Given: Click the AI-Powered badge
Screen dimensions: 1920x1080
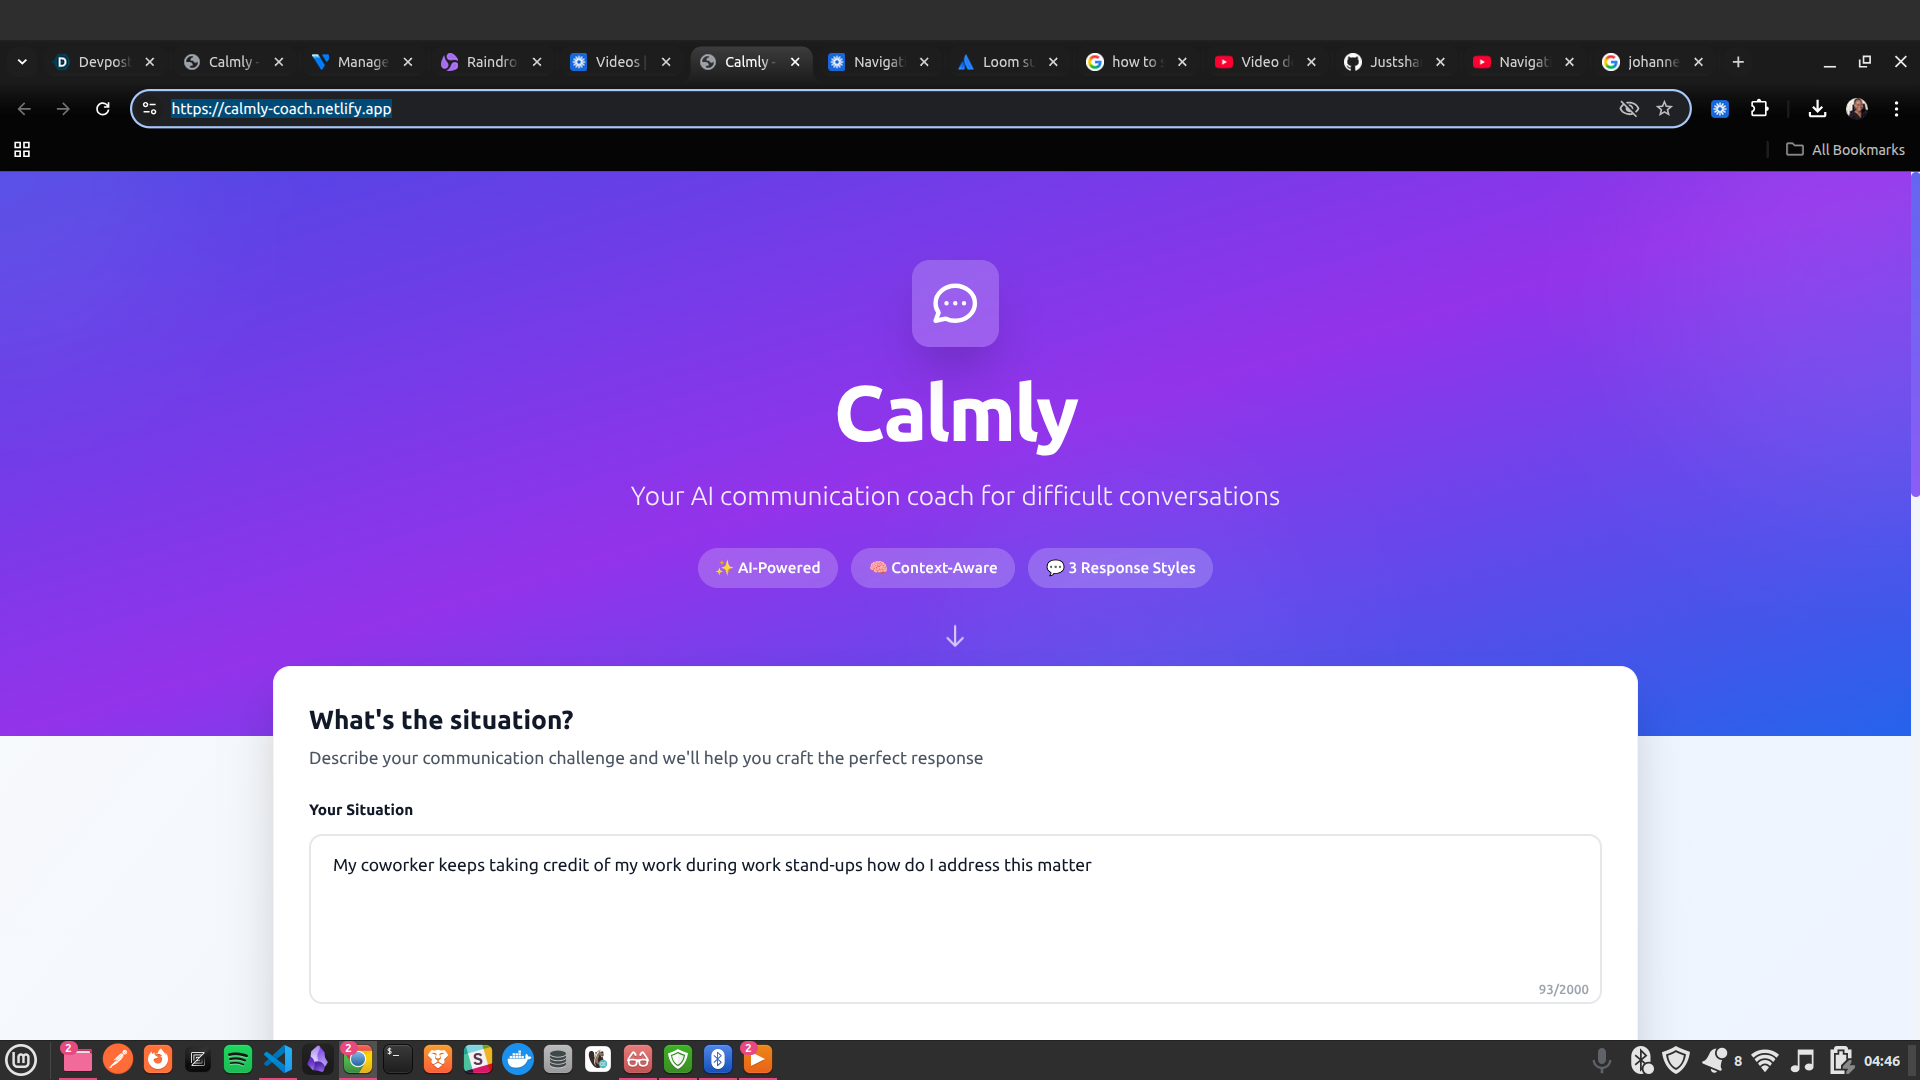Looking at the screenshot, I should click(x=767, y=568).
